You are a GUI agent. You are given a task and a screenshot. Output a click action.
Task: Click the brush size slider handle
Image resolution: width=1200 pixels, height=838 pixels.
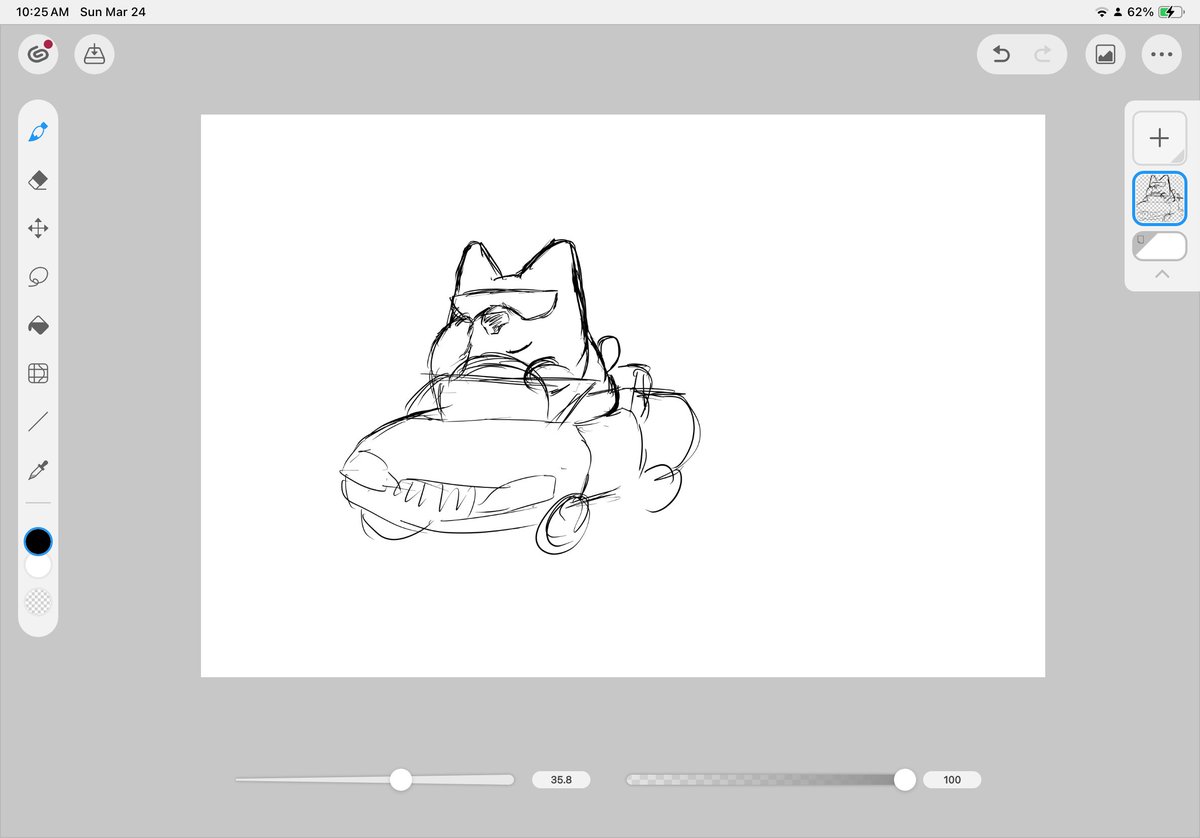coord(401,780)
